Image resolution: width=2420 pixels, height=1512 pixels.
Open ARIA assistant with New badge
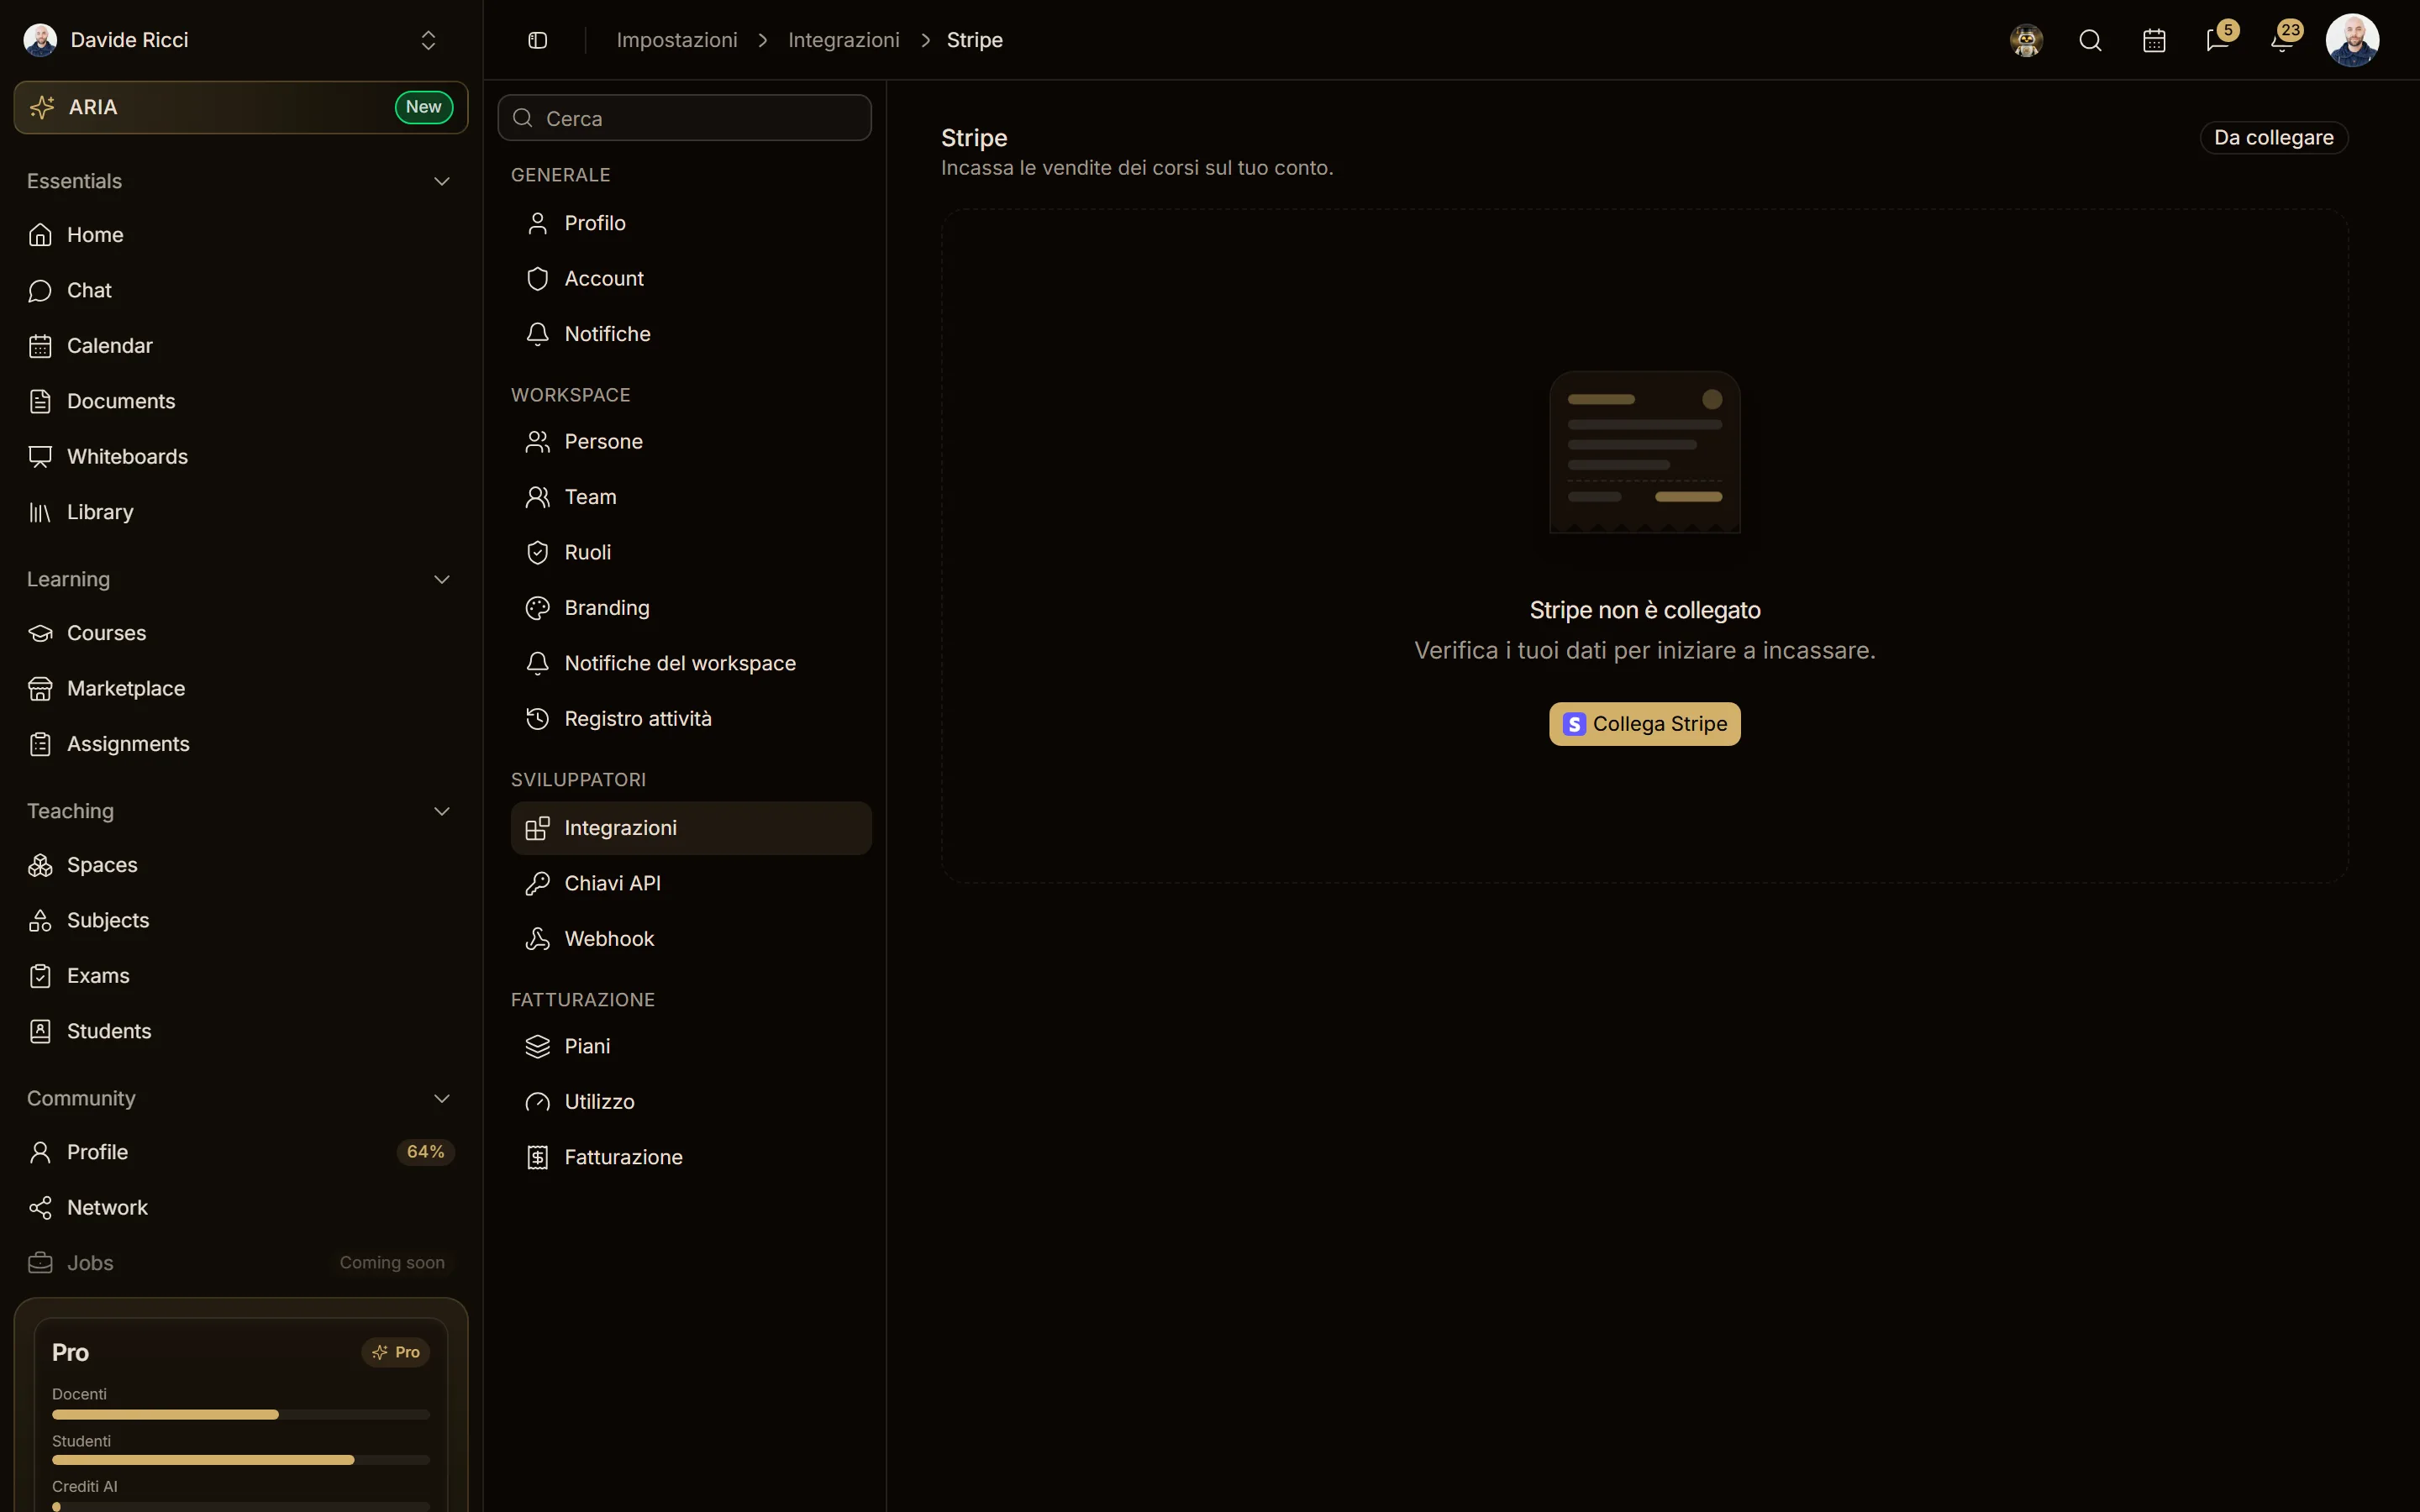[x=241, y=107]
